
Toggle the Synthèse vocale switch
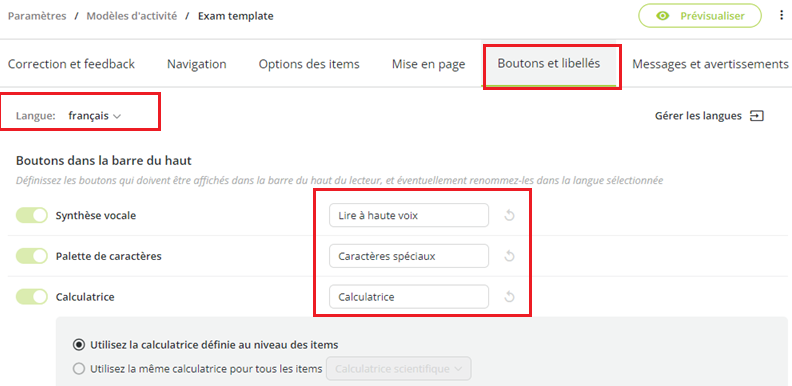point(32,216)
